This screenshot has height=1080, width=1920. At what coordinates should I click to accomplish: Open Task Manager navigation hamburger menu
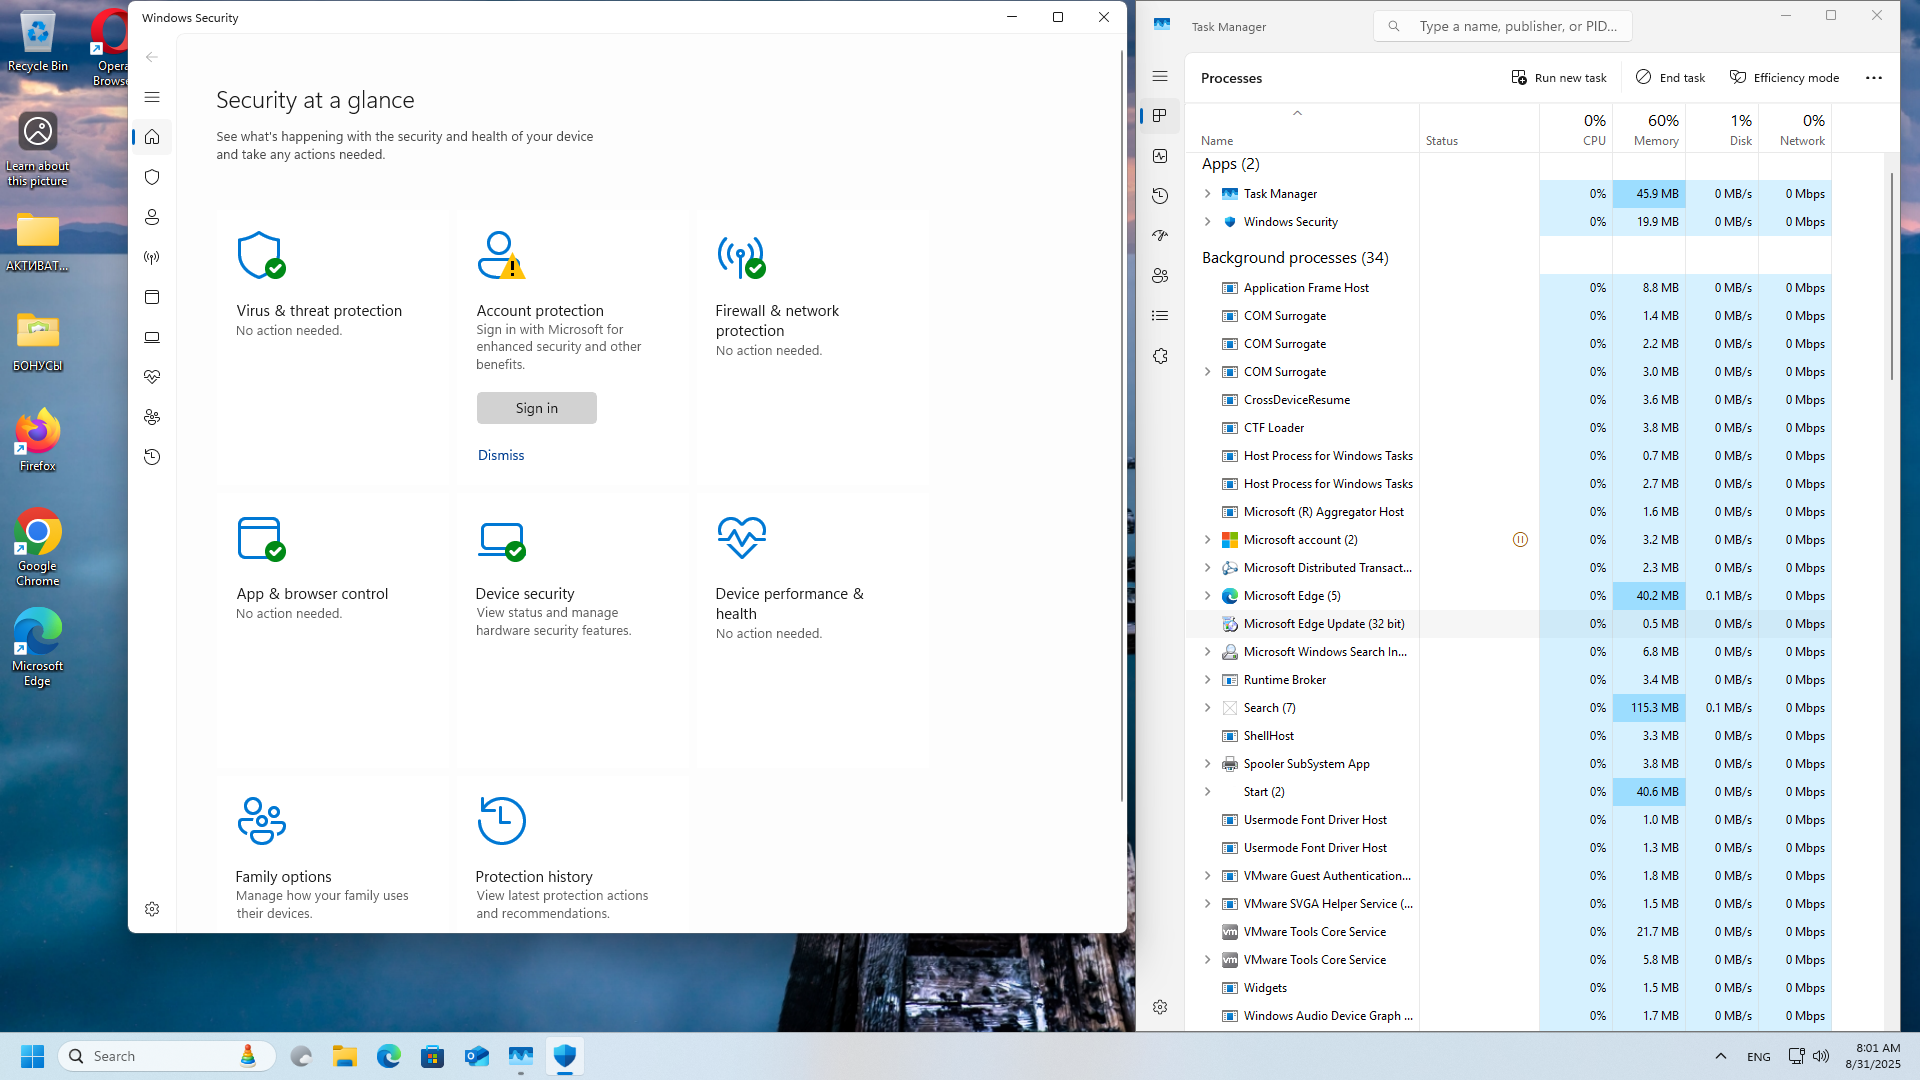pyautogui.click(x=1160, y=76)
